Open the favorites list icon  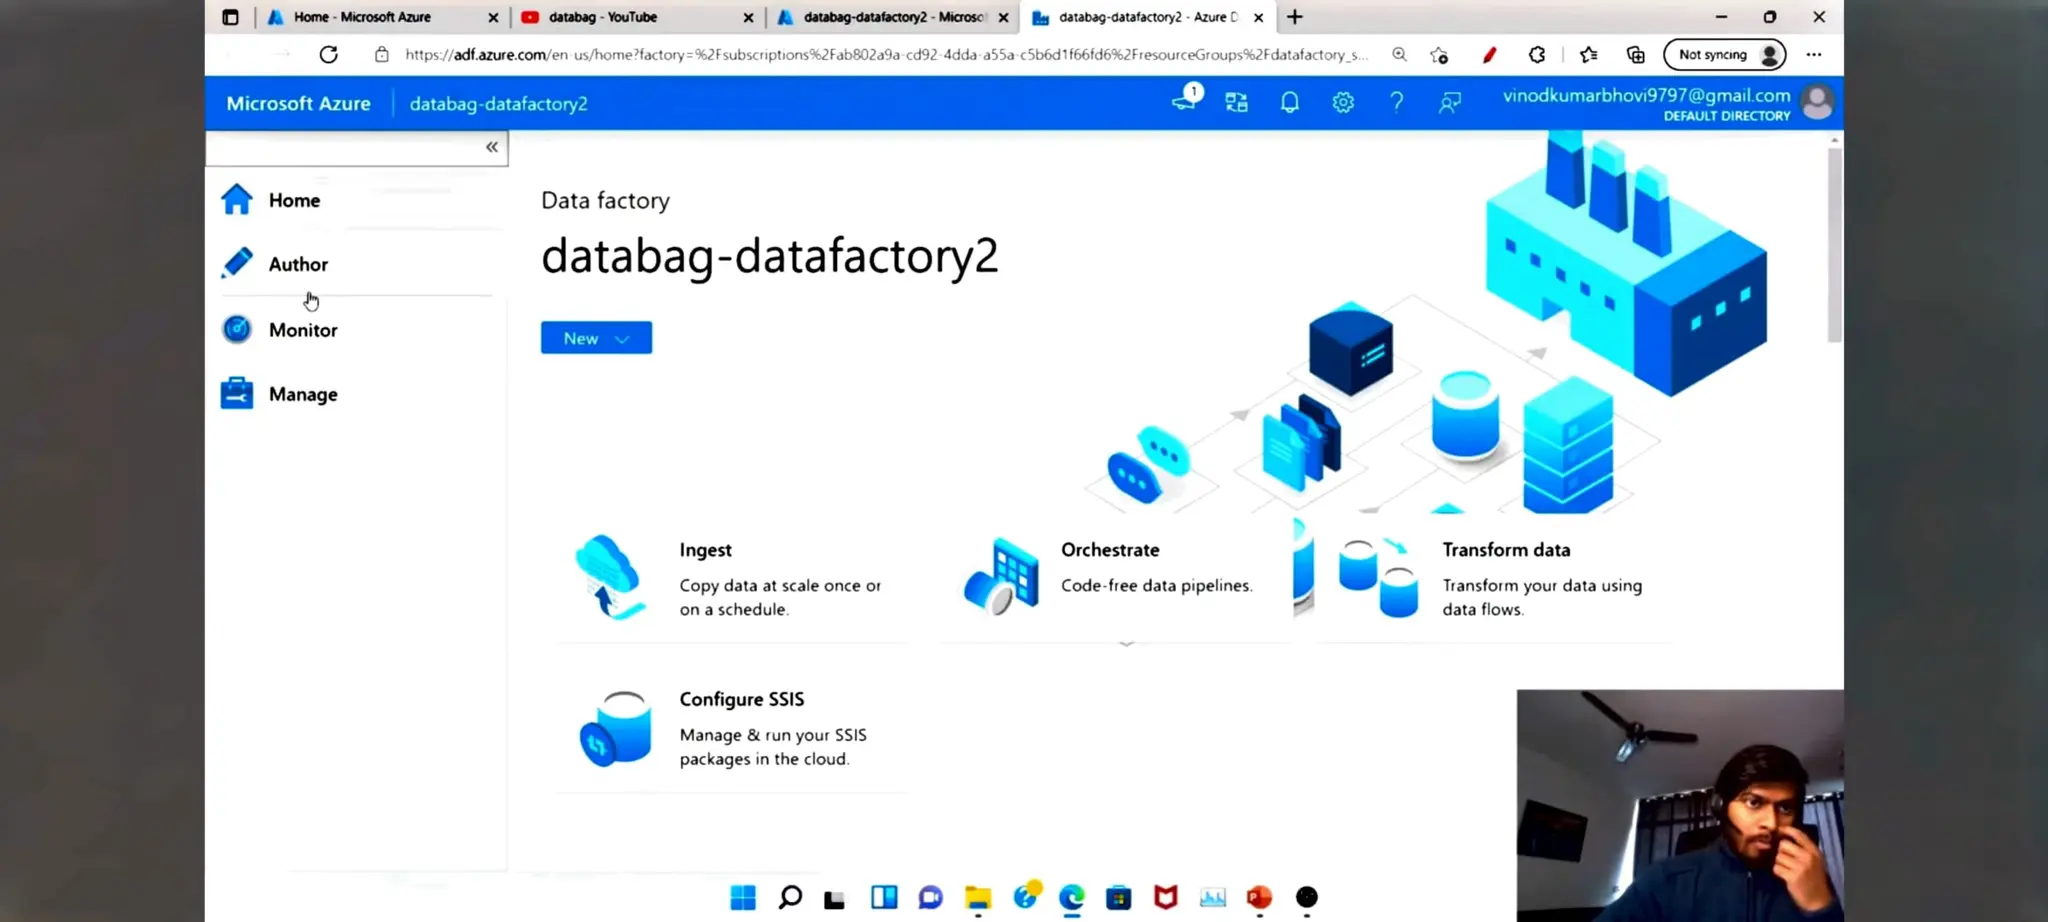[x=1588, y=55]
